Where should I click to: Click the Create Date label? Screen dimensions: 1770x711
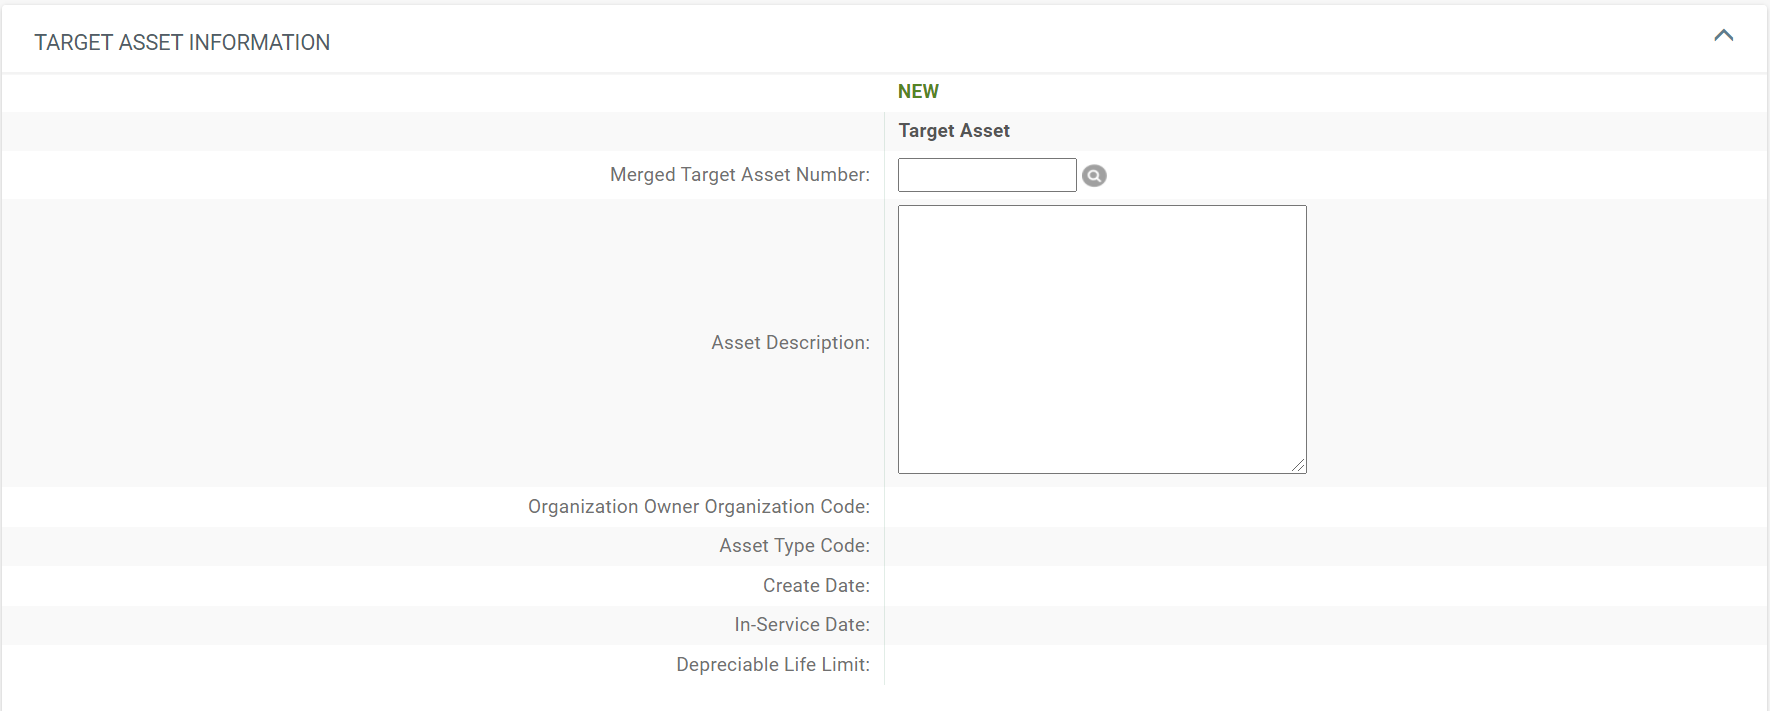click(816, 586)
